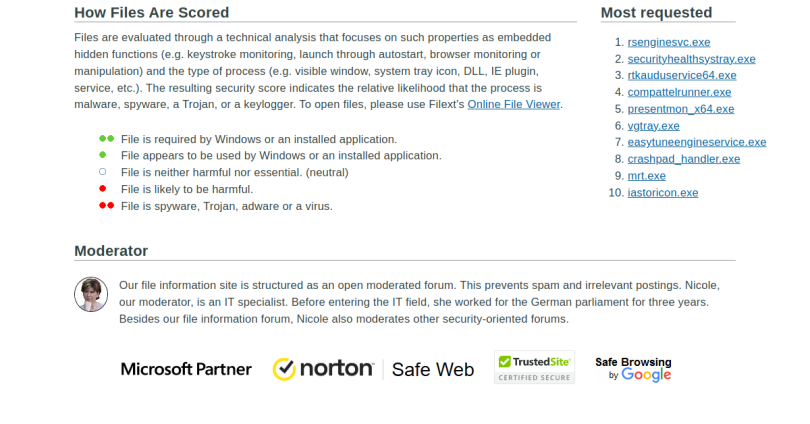Screen dimensions: 810x424
Task: Open the securityhealthsystray.exe link
Action: coord(691,59)
